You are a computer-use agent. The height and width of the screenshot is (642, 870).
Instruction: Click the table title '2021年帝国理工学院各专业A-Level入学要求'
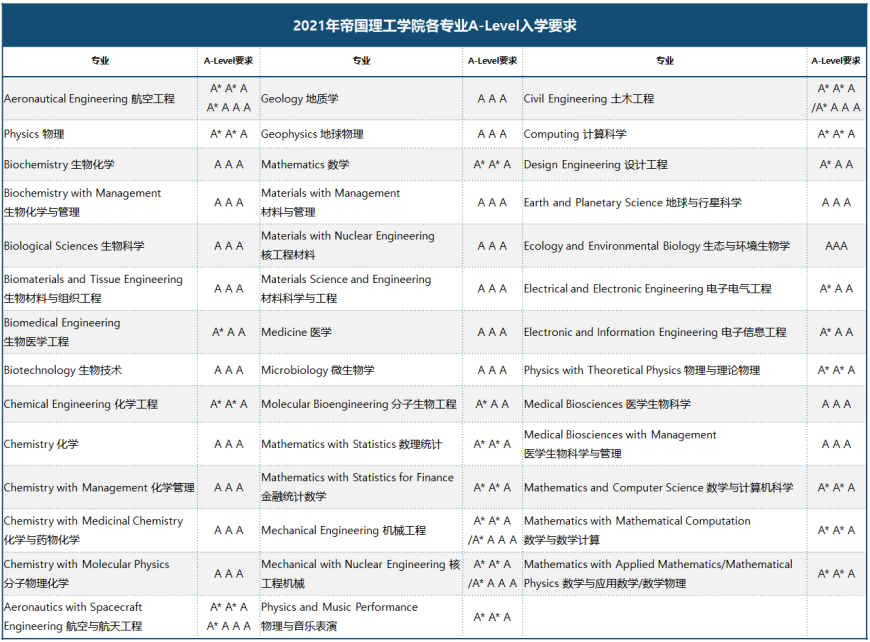[434, 26]
